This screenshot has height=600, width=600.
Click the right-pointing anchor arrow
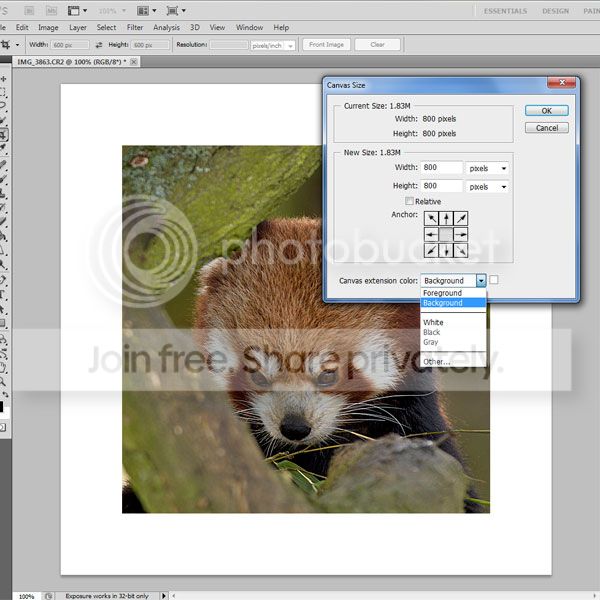[x=461, y=234]
